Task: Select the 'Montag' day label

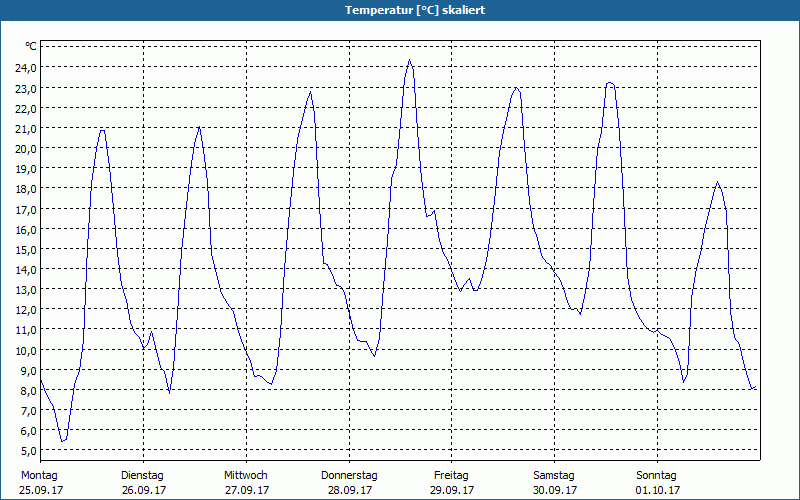Action: 39,476
